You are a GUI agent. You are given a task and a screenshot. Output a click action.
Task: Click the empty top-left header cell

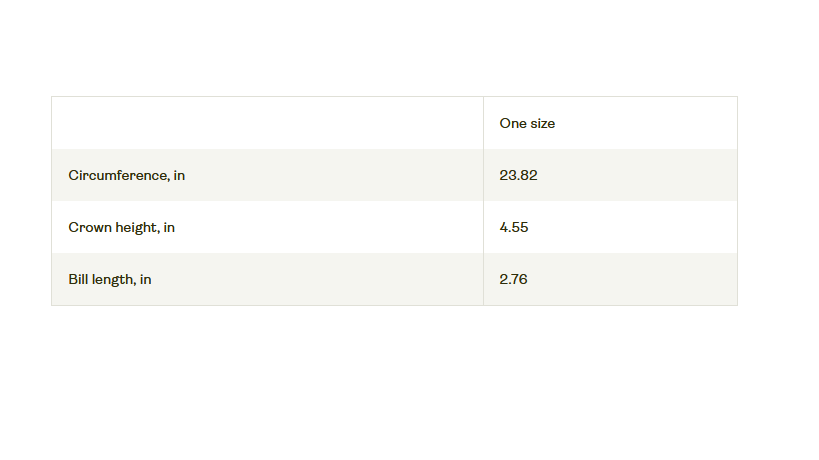click(x=267, y=123)
